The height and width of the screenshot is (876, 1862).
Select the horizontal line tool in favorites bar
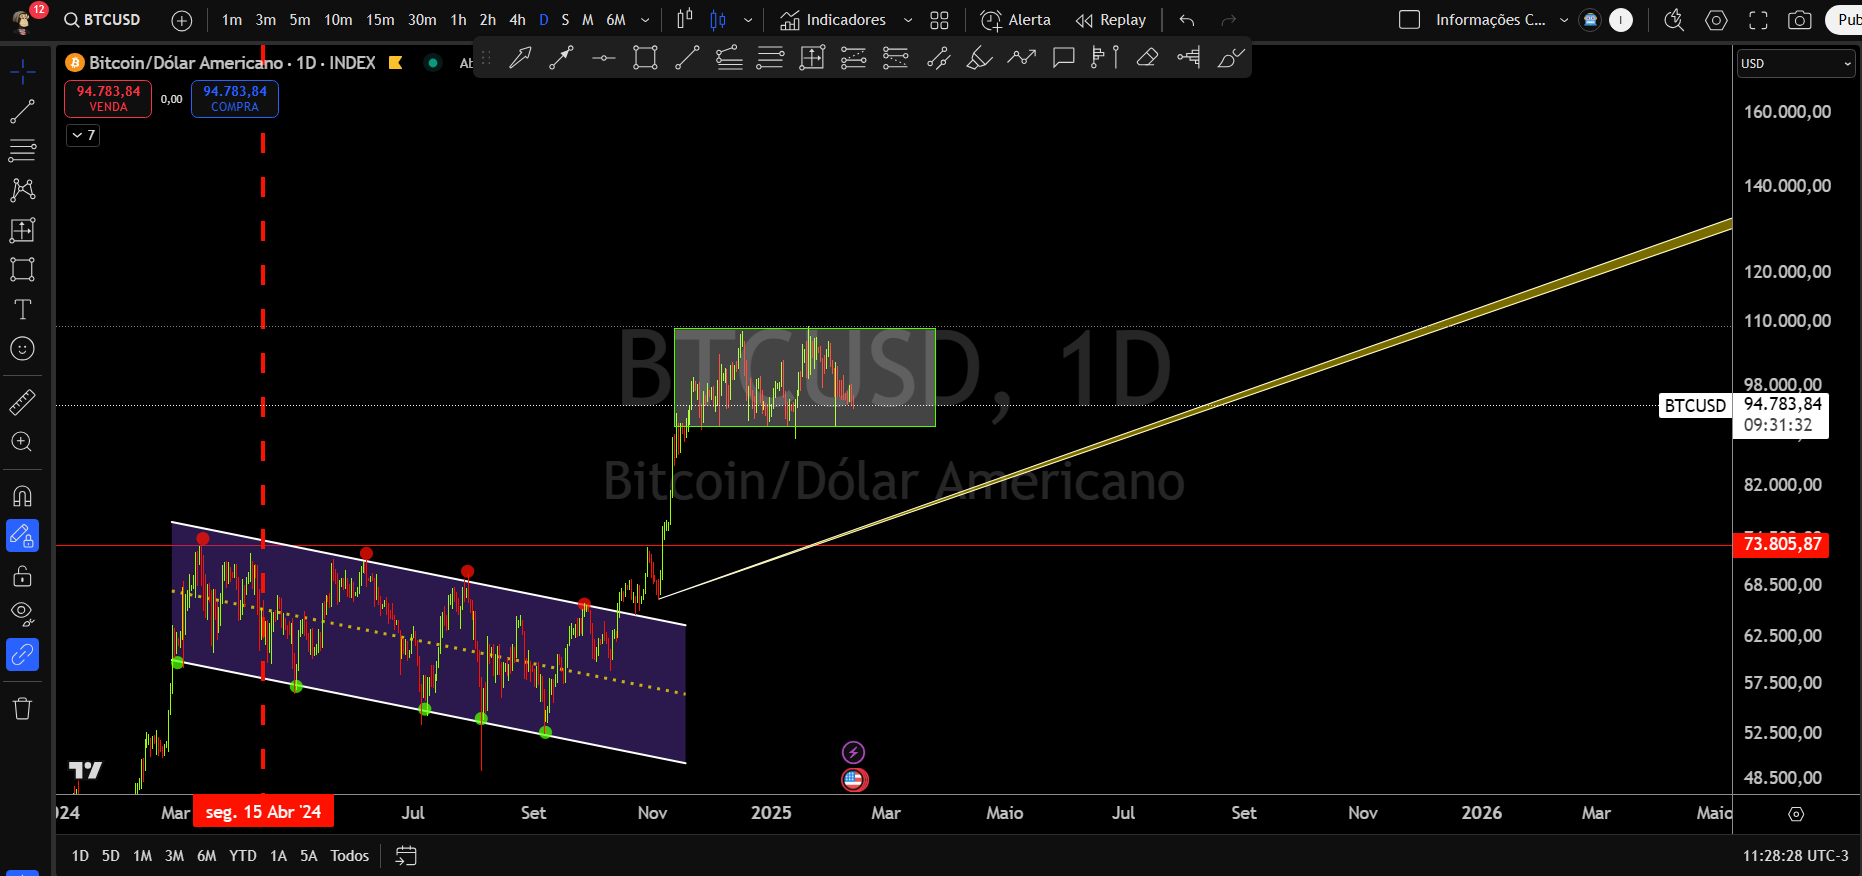pyautogui.click(x=603, y=58)
